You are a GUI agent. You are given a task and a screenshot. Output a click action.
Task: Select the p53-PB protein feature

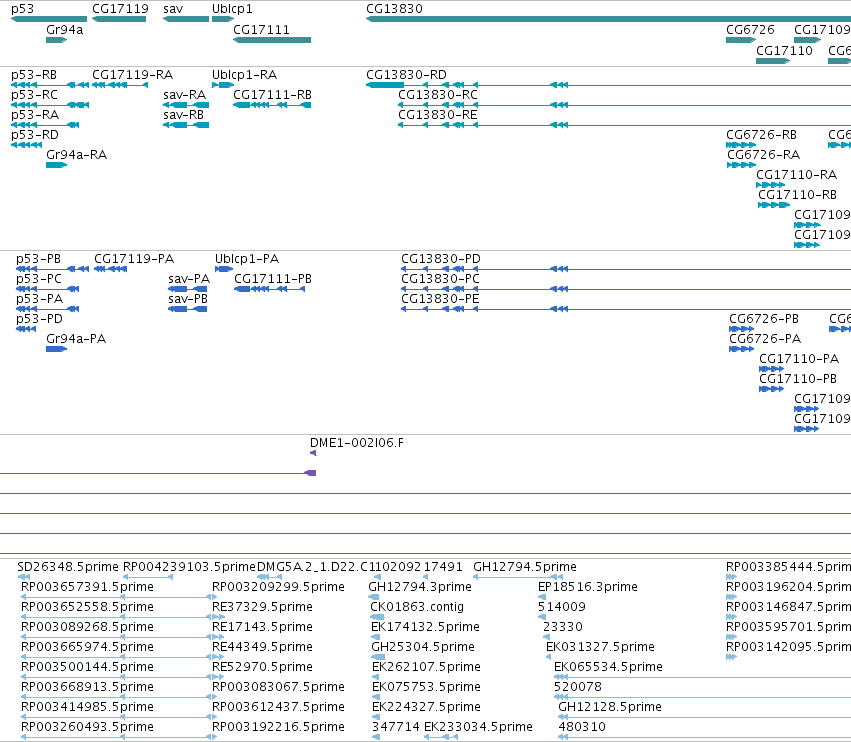[x=52, y=269]
